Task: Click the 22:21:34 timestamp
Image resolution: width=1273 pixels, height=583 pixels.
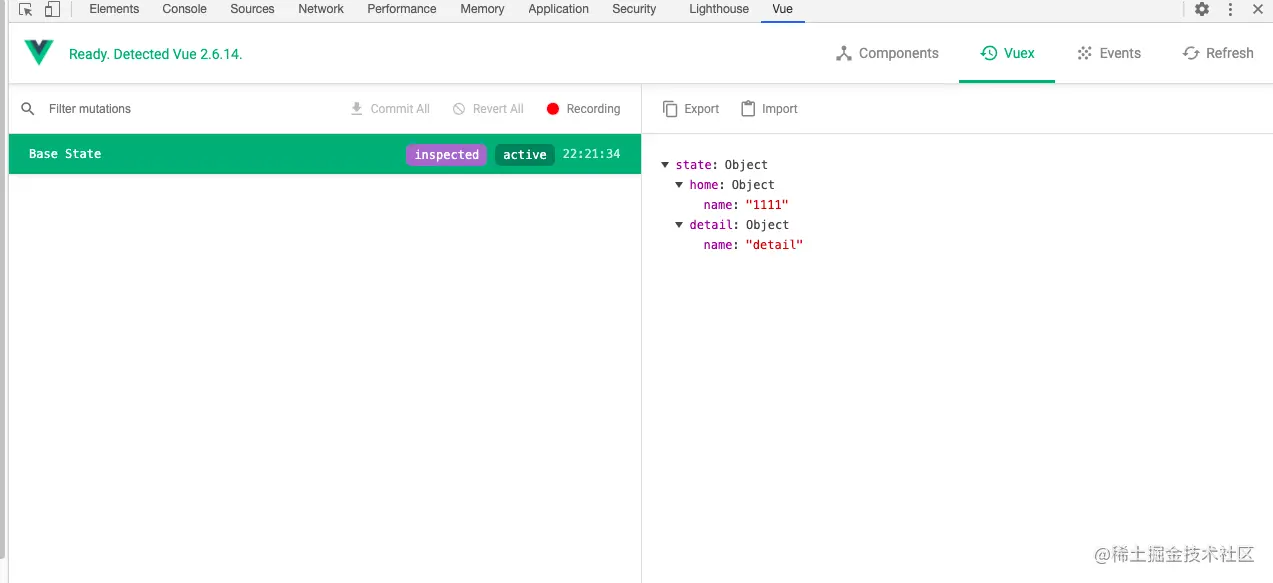Action: 591,154
